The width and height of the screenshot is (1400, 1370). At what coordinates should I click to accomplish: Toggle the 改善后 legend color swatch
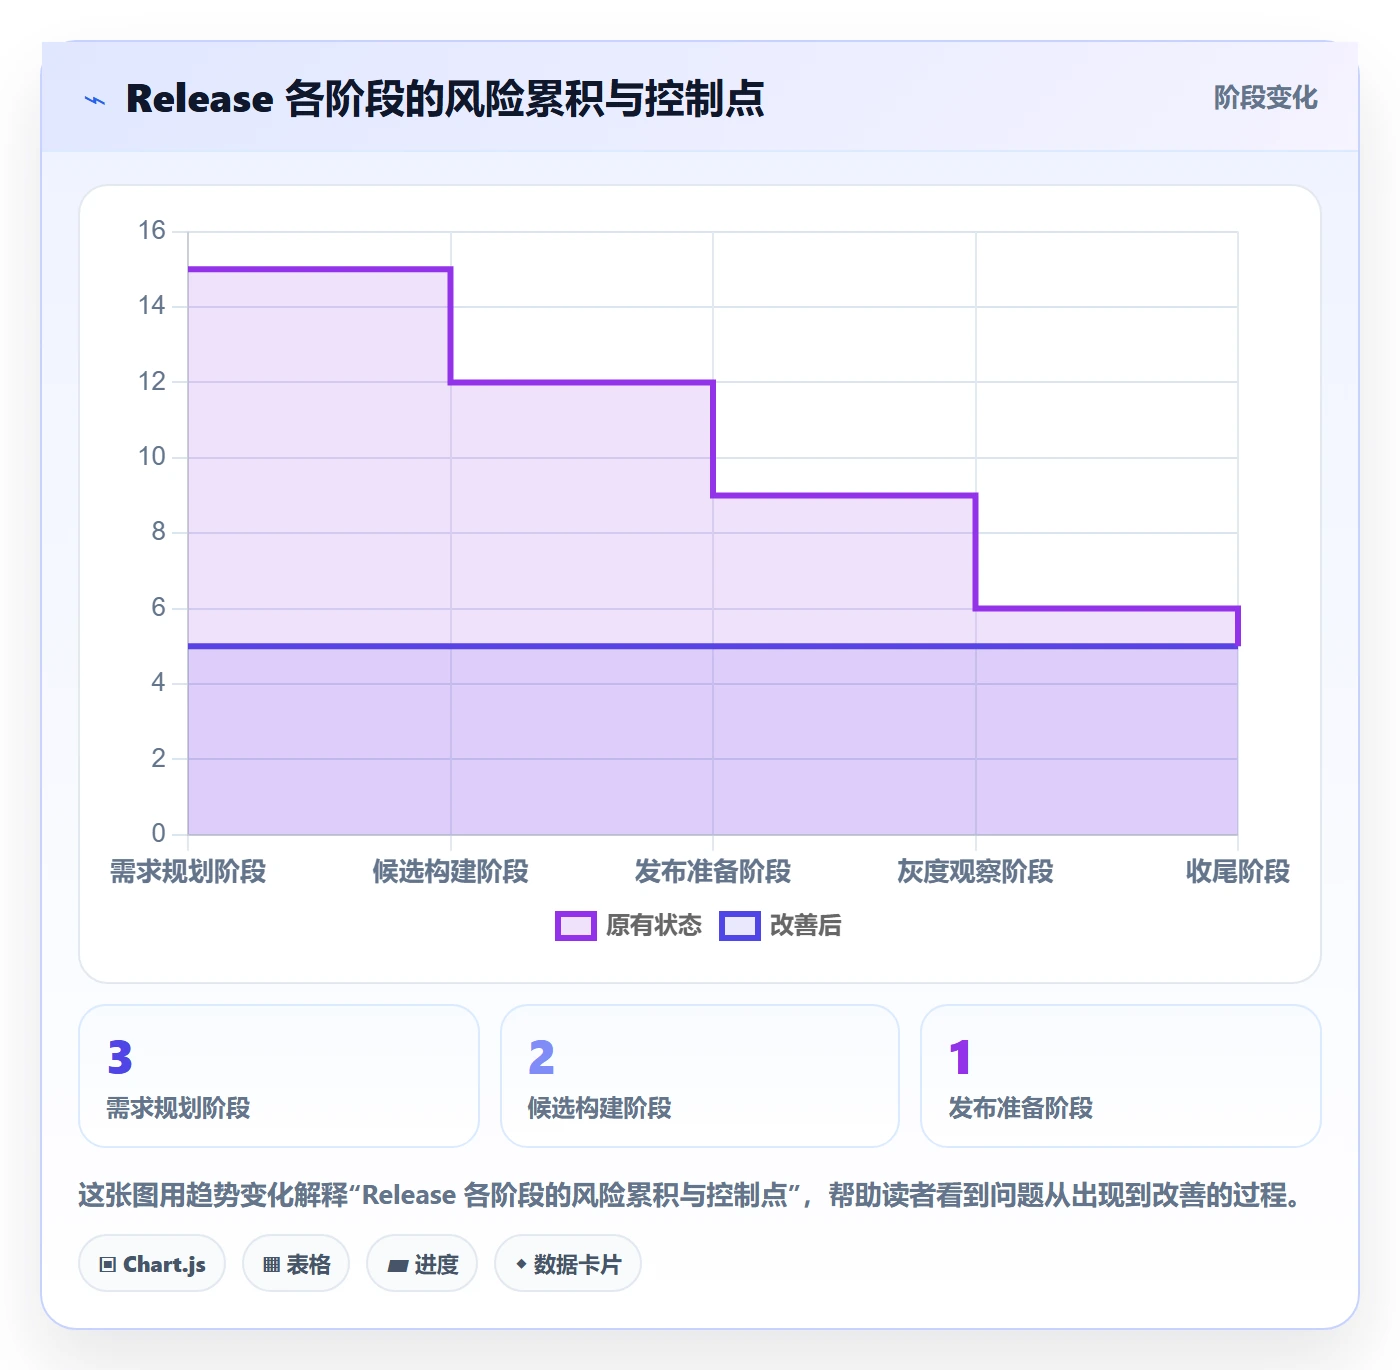coord(740,926)
